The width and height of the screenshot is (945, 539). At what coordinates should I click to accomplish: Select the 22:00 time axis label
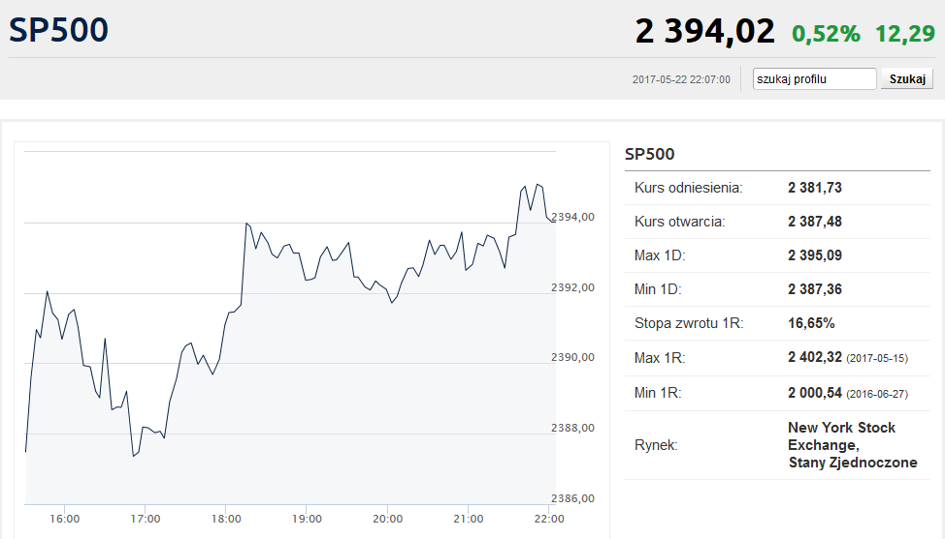click(x=549, y=519)
